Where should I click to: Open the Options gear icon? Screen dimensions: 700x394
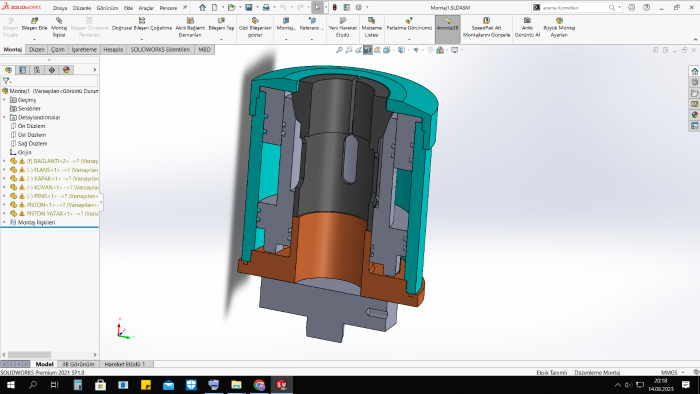click(358, 8)
